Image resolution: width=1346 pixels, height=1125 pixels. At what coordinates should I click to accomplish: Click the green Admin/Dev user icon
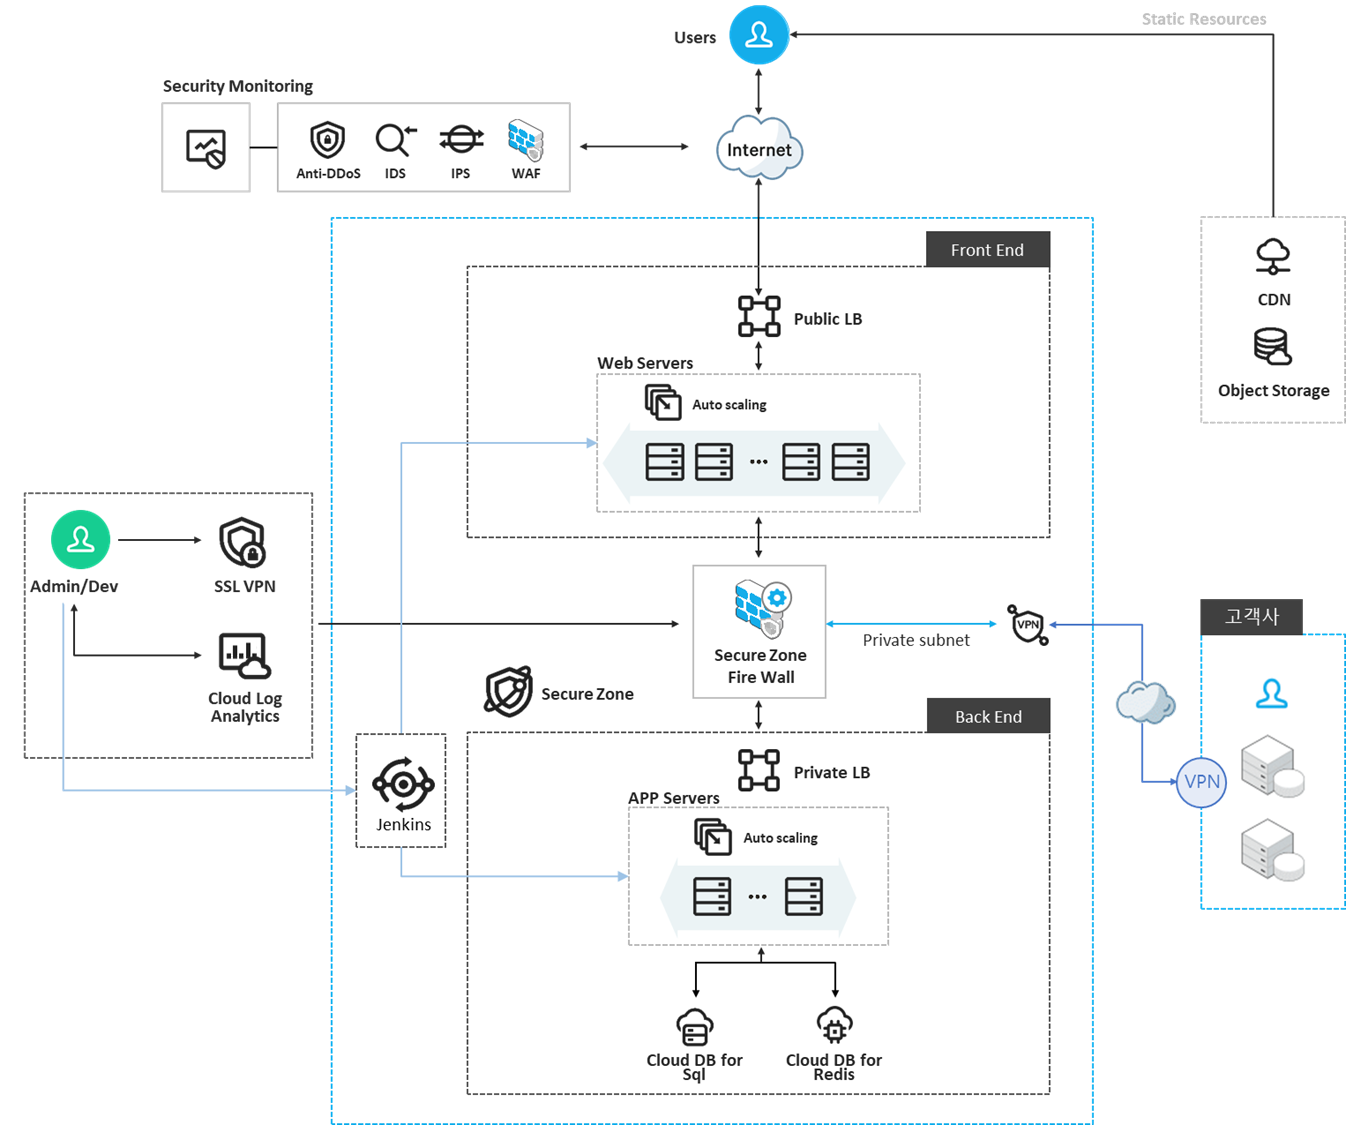(x=81, y=540)
